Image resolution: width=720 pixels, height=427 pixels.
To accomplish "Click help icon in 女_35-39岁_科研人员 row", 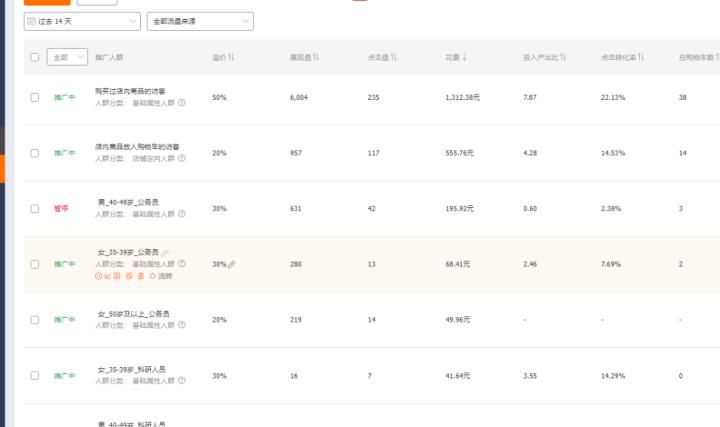I will 182,381.
